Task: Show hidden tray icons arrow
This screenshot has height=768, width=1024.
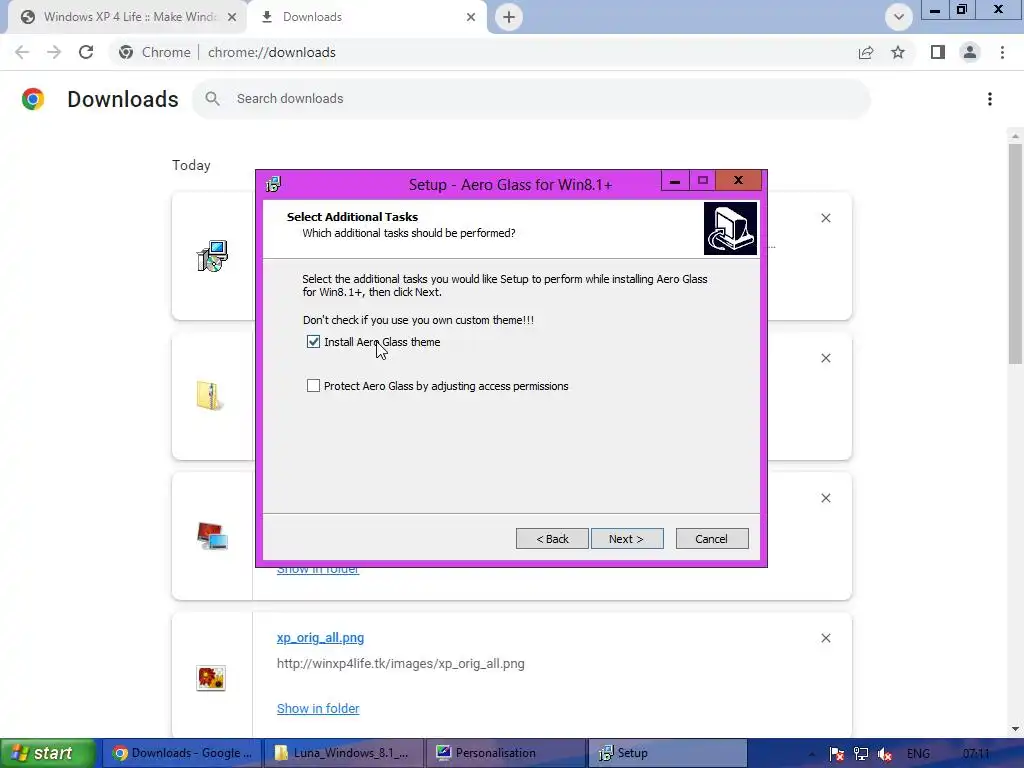Action: [811, 754]
